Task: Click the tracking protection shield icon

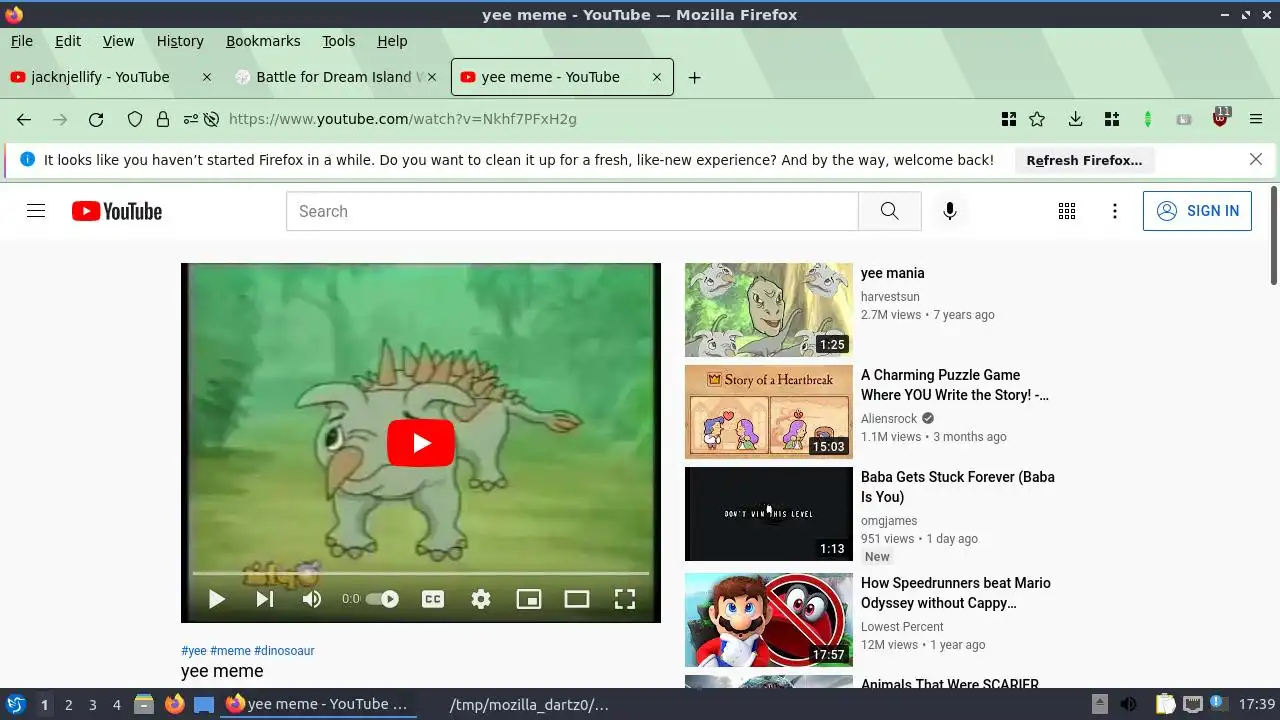Action: (x=135, y=119)
